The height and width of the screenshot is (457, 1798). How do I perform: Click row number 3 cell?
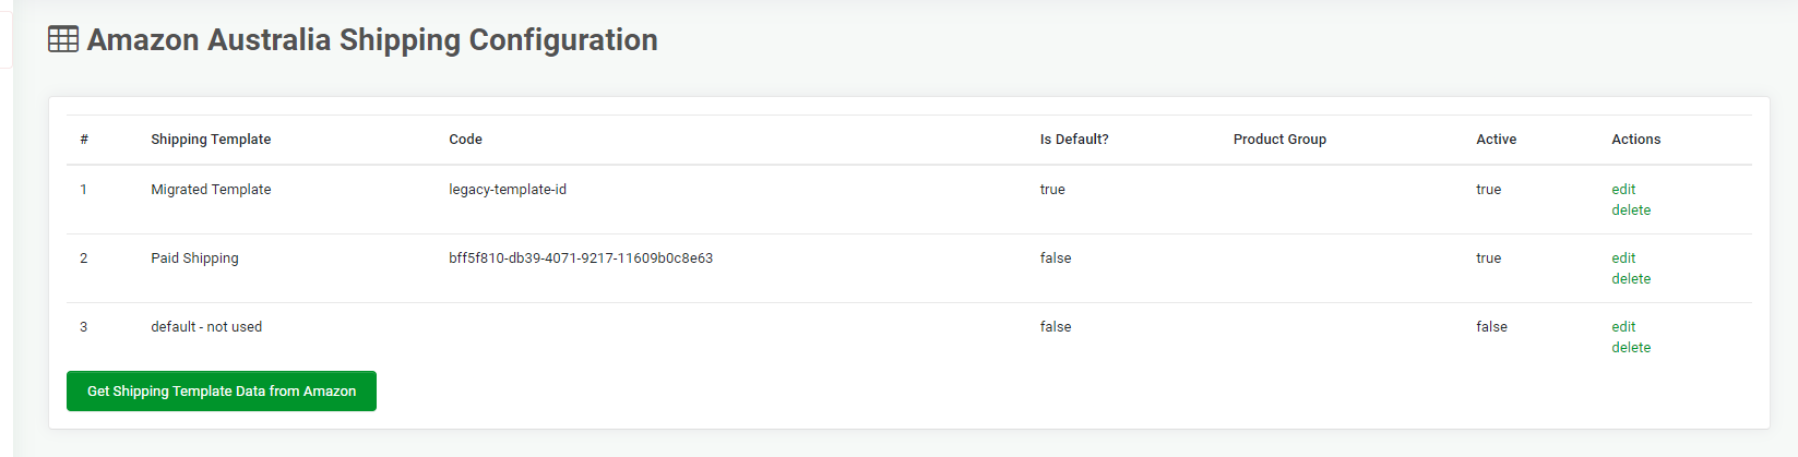point(83,327)
